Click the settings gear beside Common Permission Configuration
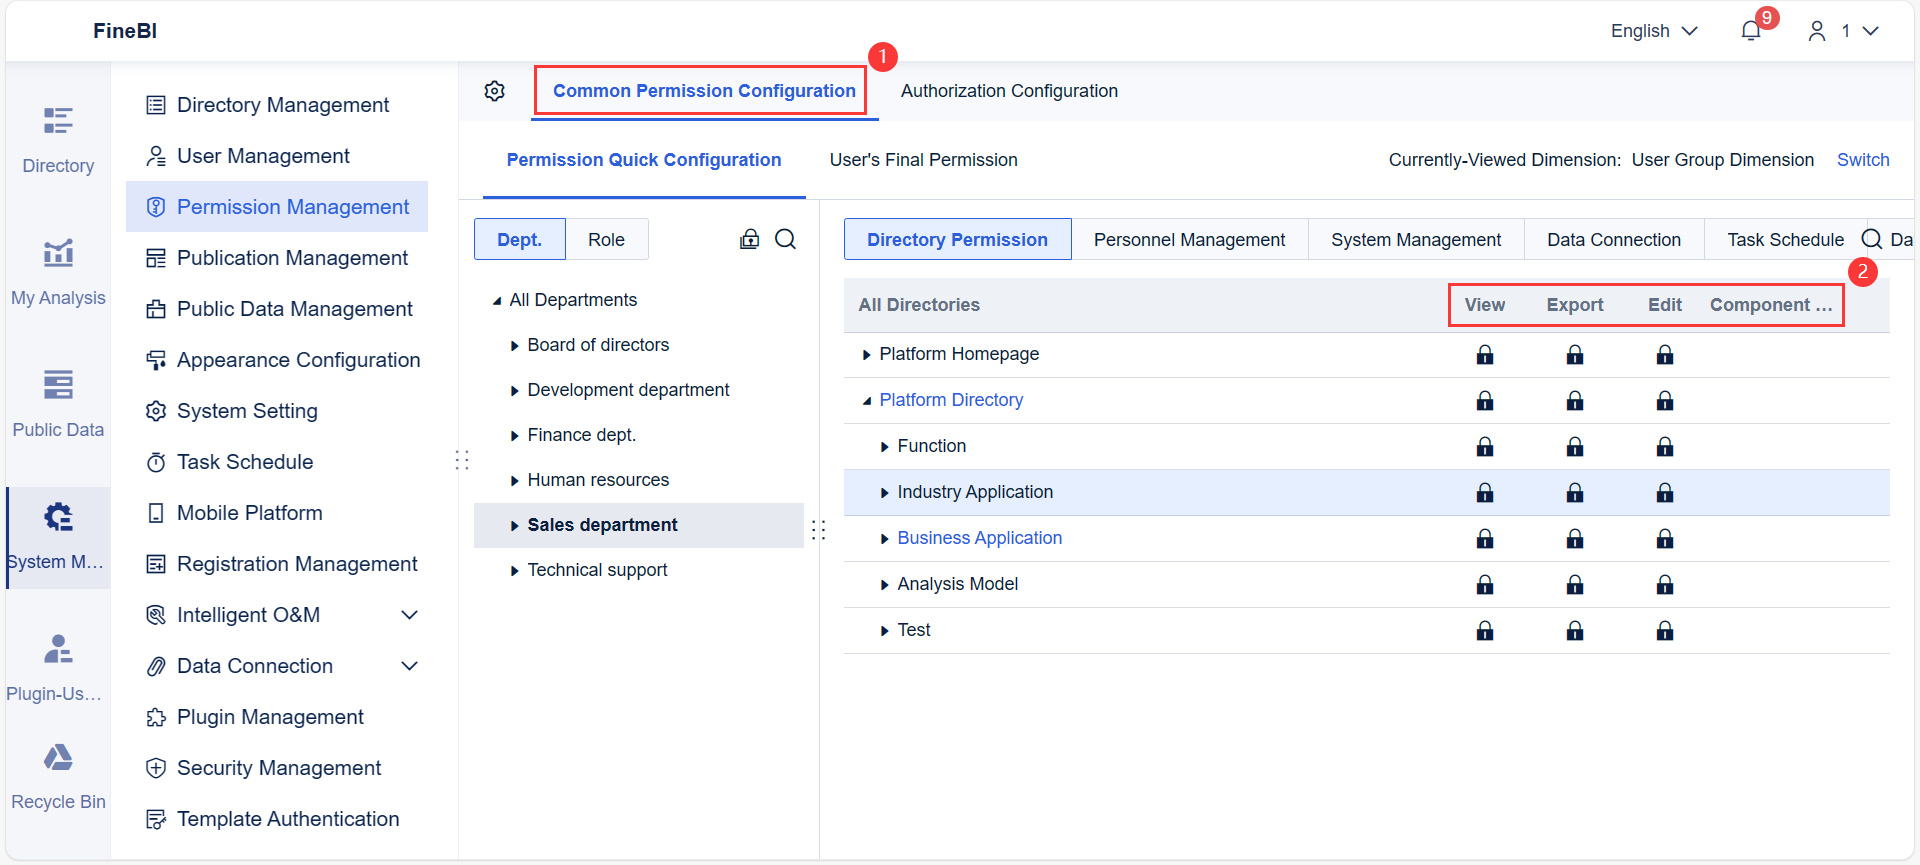This screenshot has height=865, width=1920. (x=495, y=91)
